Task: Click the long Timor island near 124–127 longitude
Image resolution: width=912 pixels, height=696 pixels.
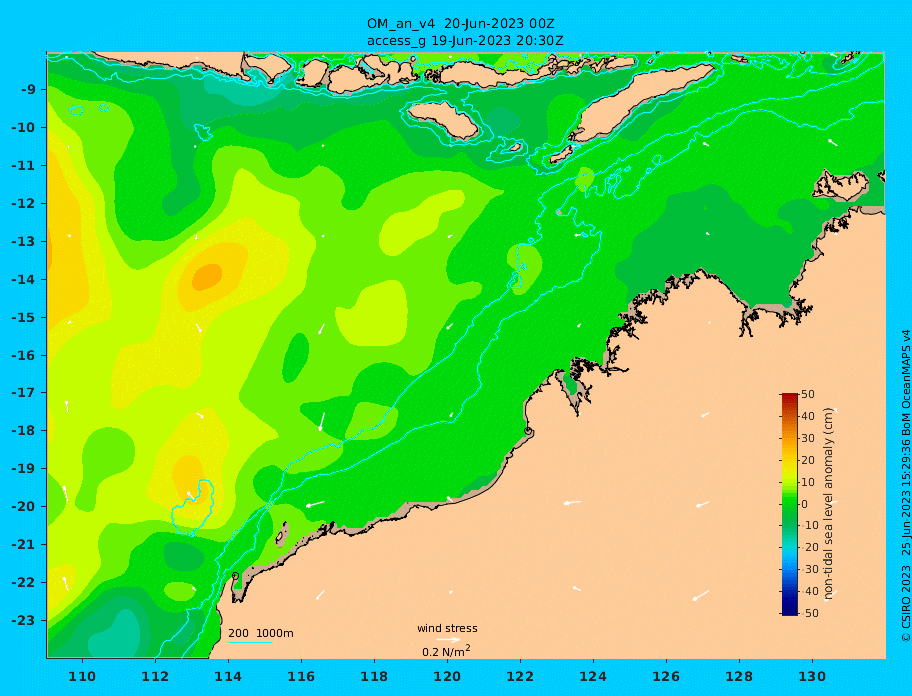Action: (x=640, y=102)
